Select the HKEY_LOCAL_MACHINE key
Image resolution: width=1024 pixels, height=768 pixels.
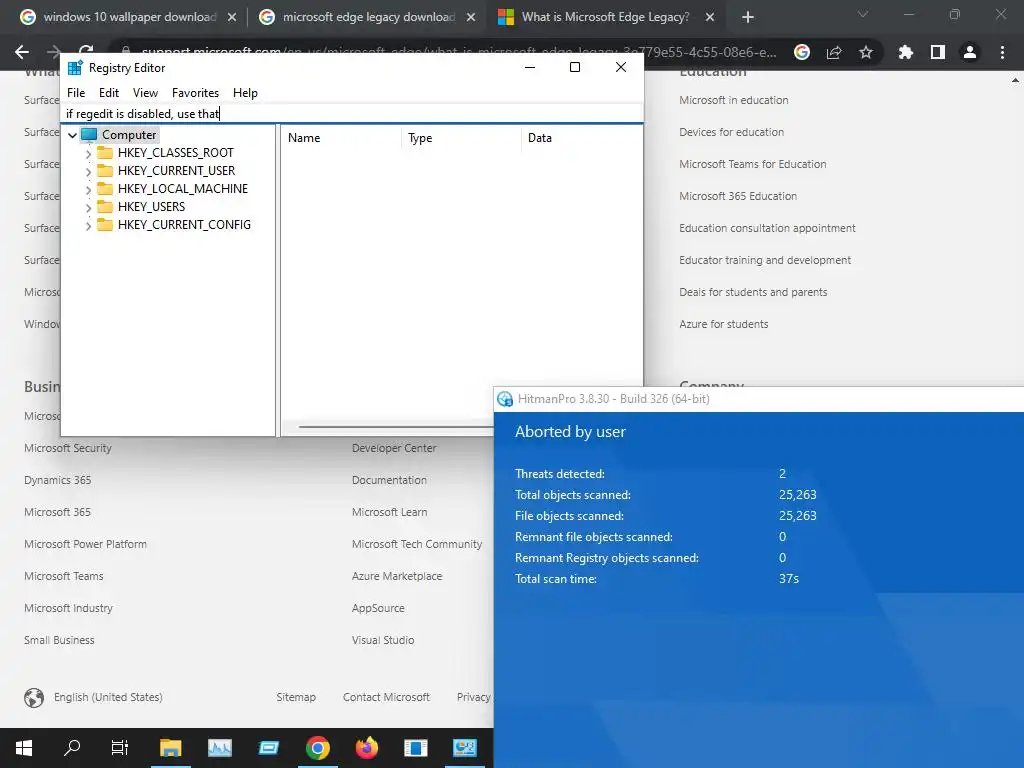183,189
